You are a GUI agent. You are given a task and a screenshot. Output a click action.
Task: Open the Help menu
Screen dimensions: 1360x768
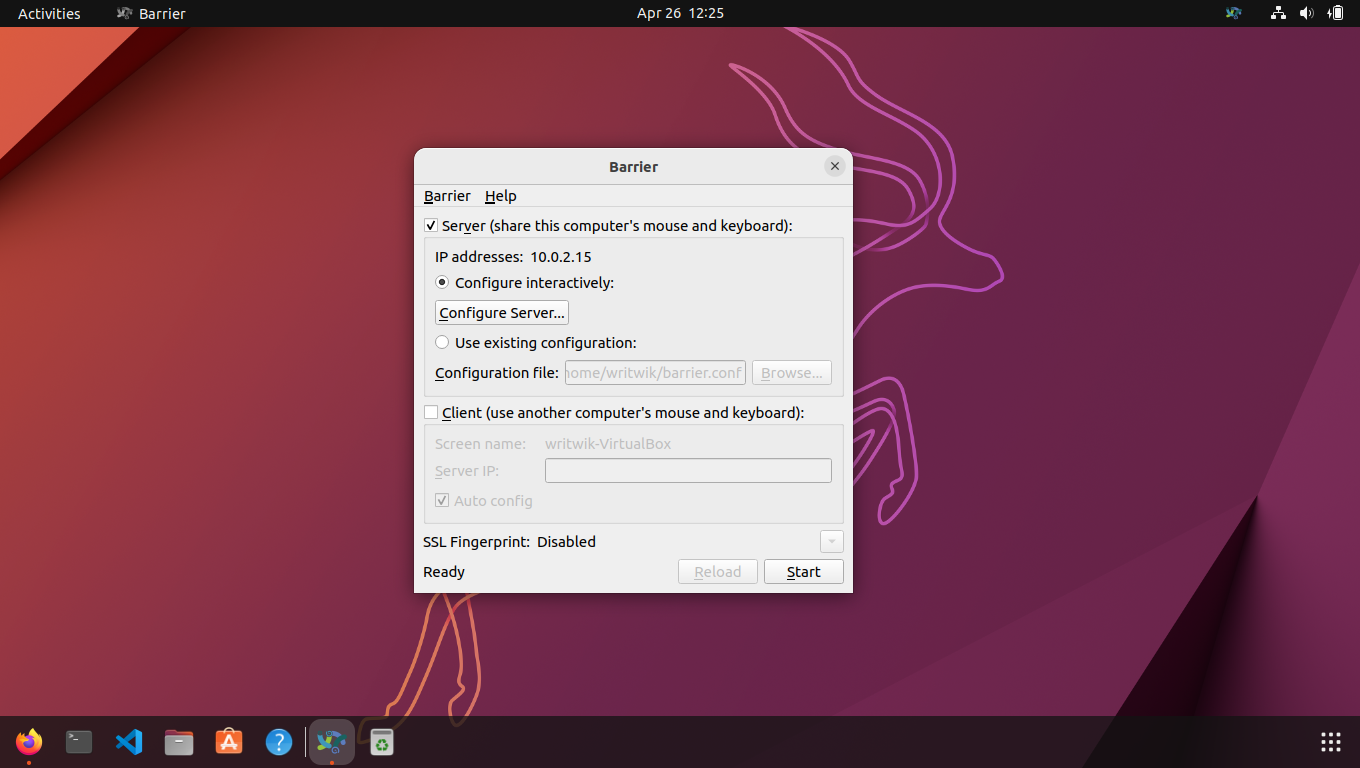[x=500, y=196]
